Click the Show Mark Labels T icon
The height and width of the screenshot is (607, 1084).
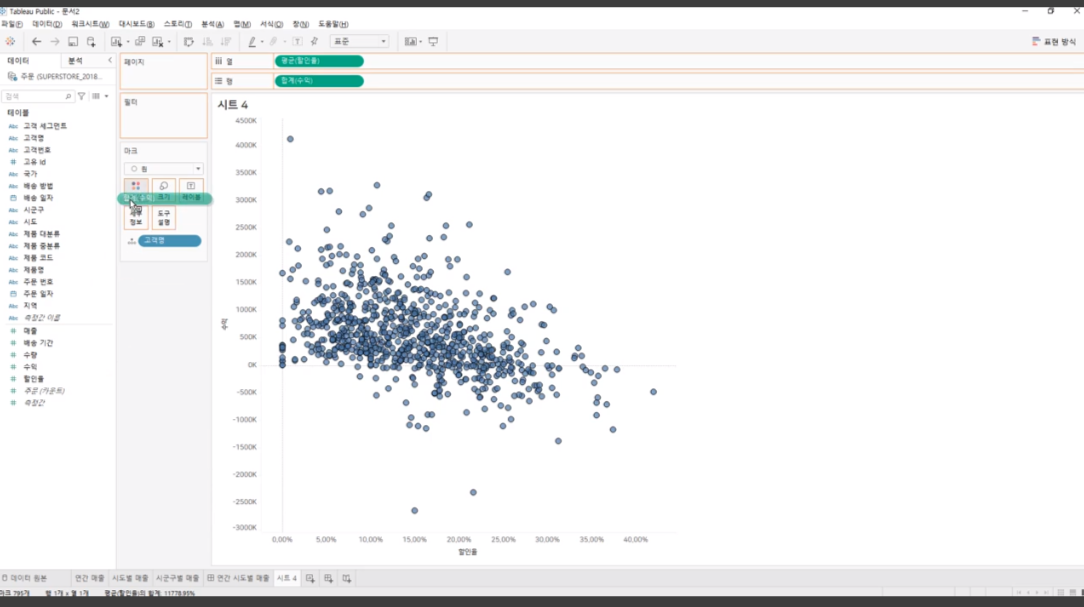297,41
